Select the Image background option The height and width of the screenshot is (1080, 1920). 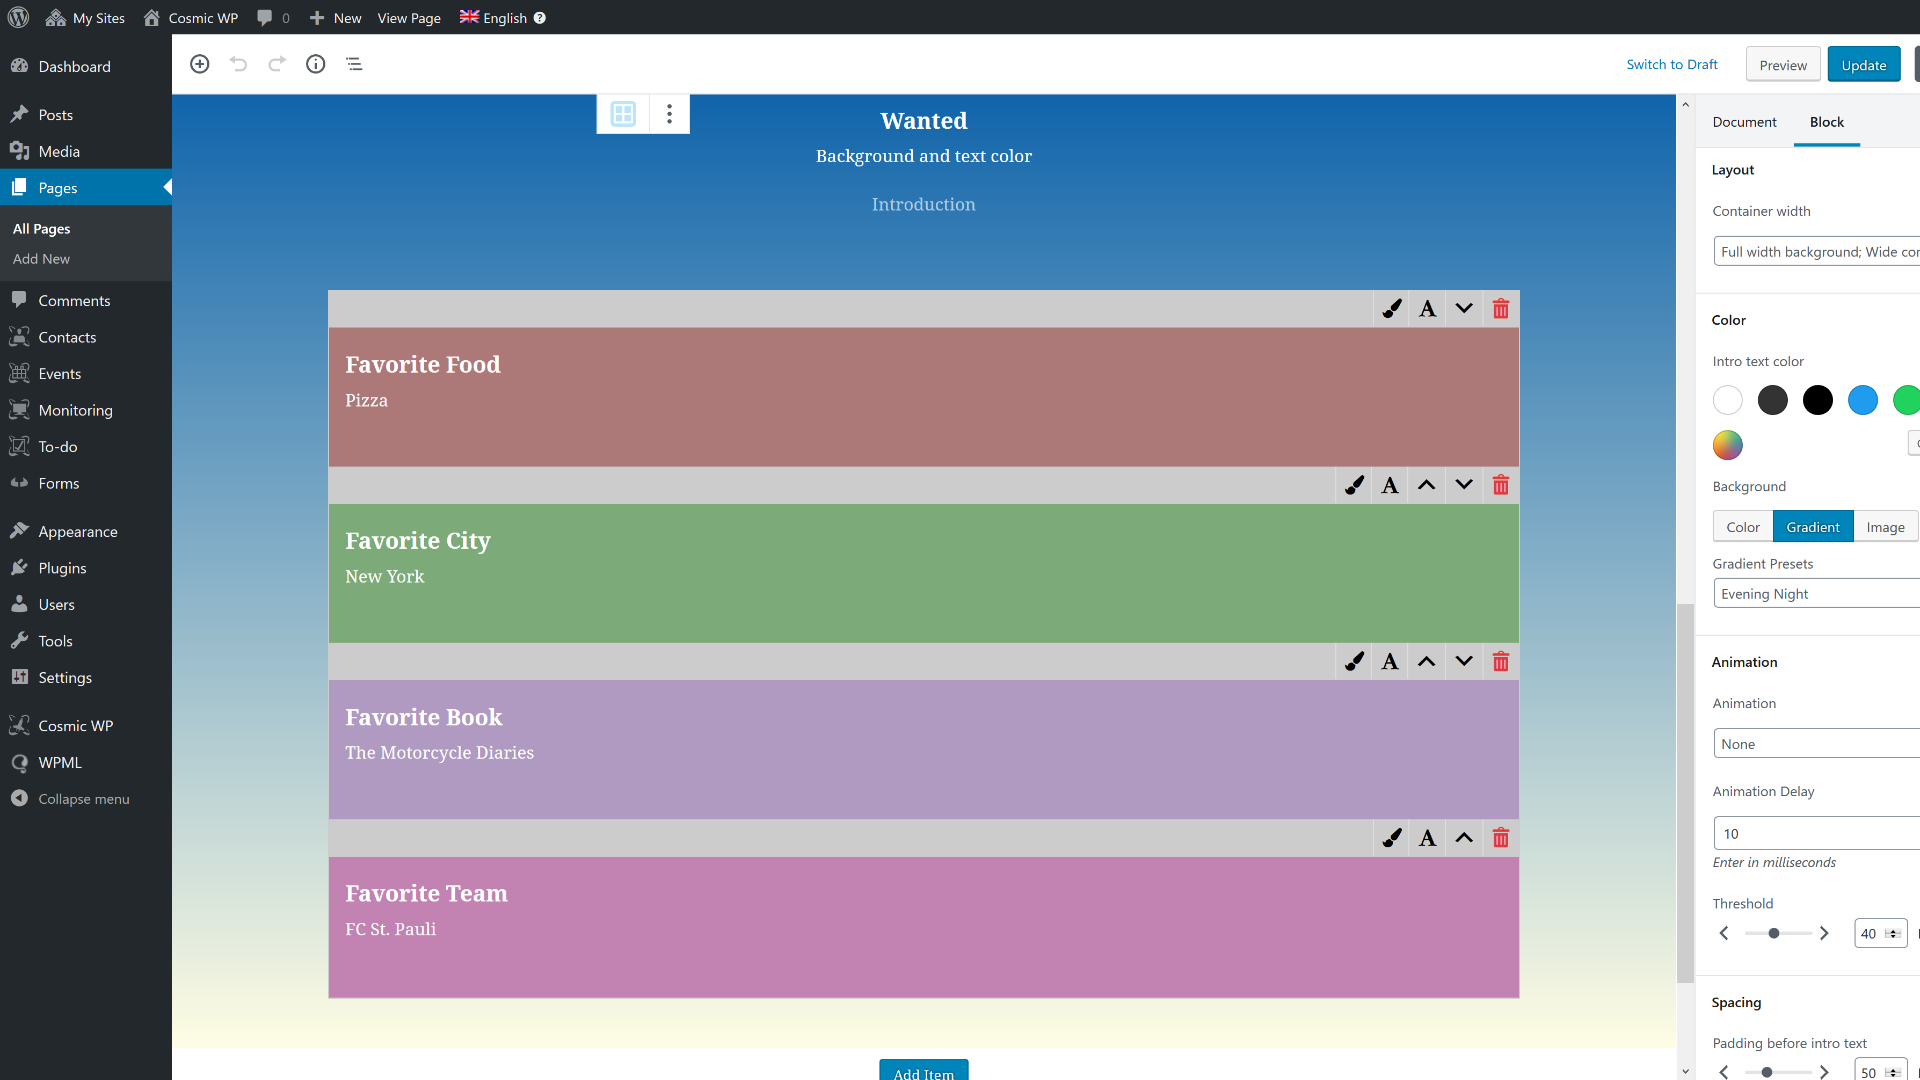[x=1884, y=526]
